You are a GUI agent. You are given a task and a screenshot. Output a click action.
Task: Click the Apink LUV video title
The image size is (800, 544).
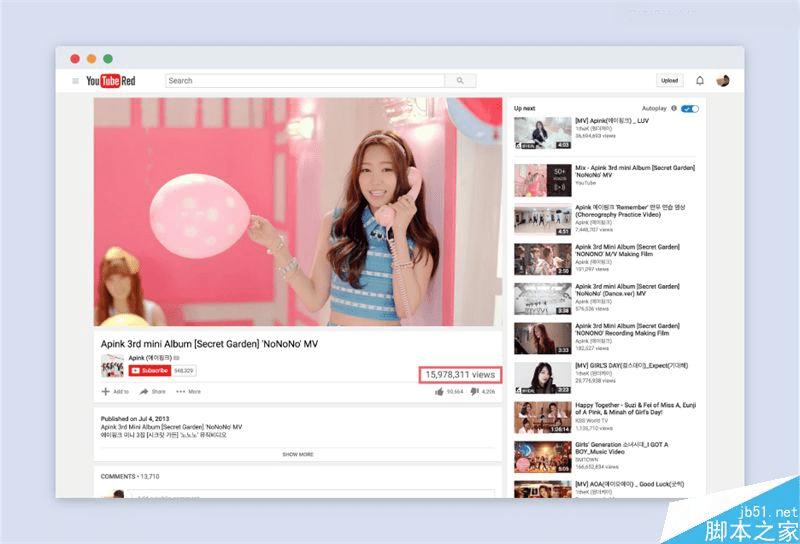point(612,121)
